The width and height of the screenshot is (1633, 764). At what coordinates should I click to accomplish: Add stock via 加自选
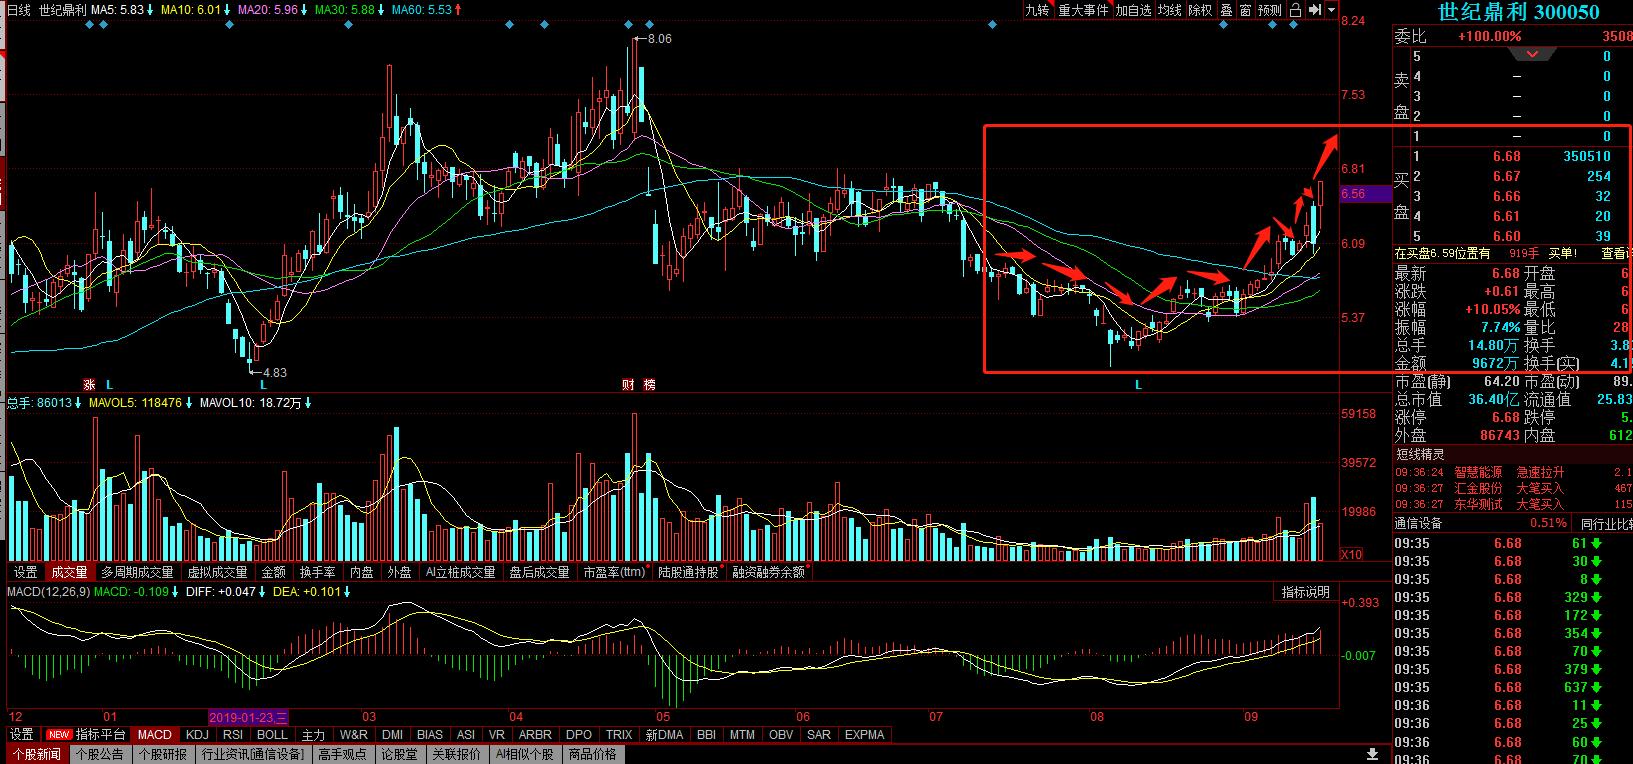click(1134, 10)
